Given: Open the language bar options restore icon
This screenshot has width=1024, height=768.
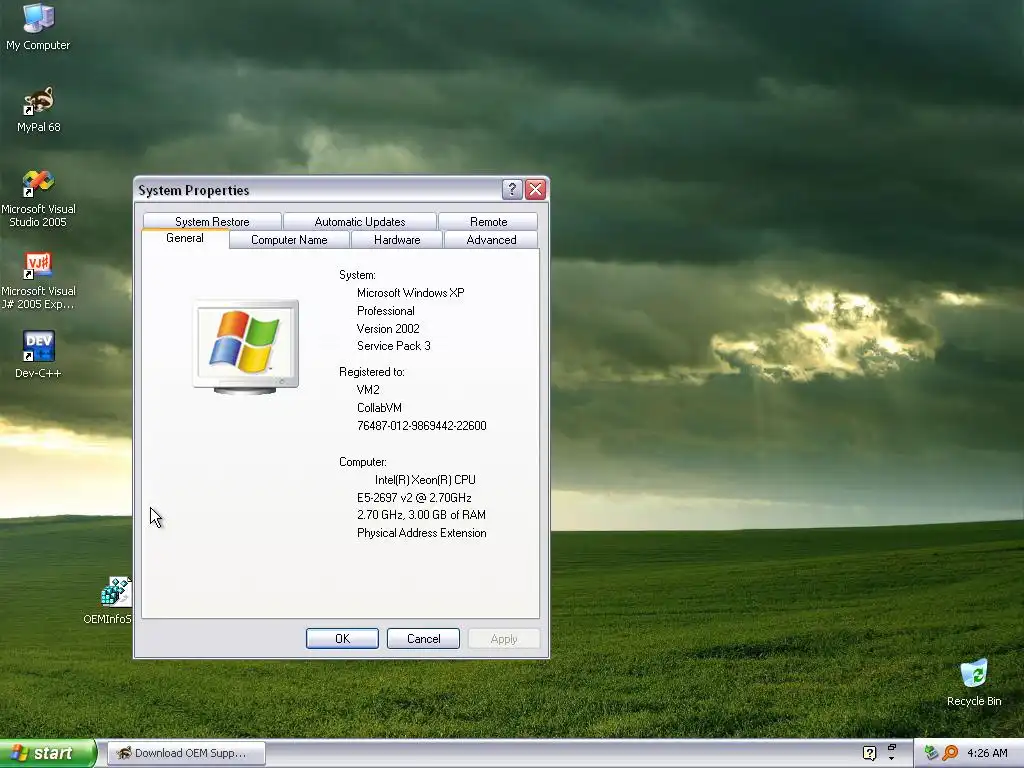Looking at the screenshot, I should pyautogui.click(x=891, y=747).
